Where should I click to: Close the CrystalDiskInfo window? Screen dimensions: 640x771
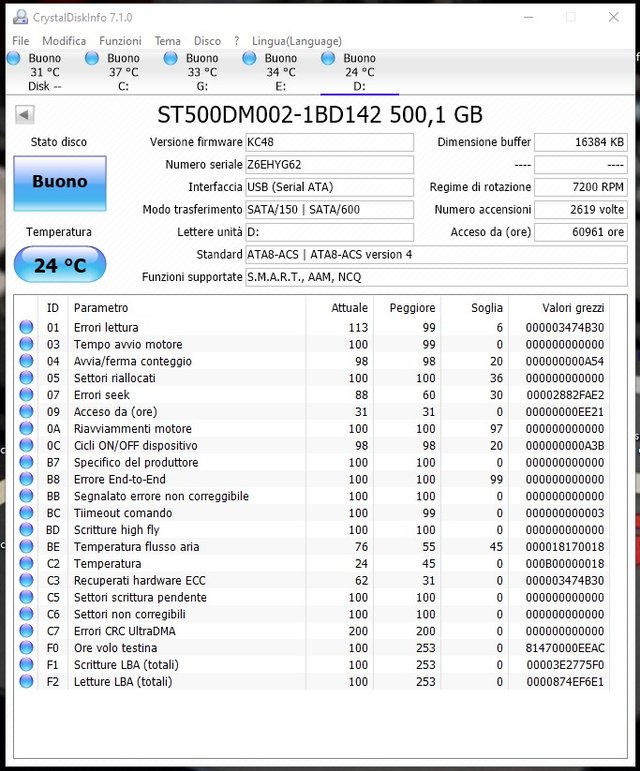[x=613, y=17]
